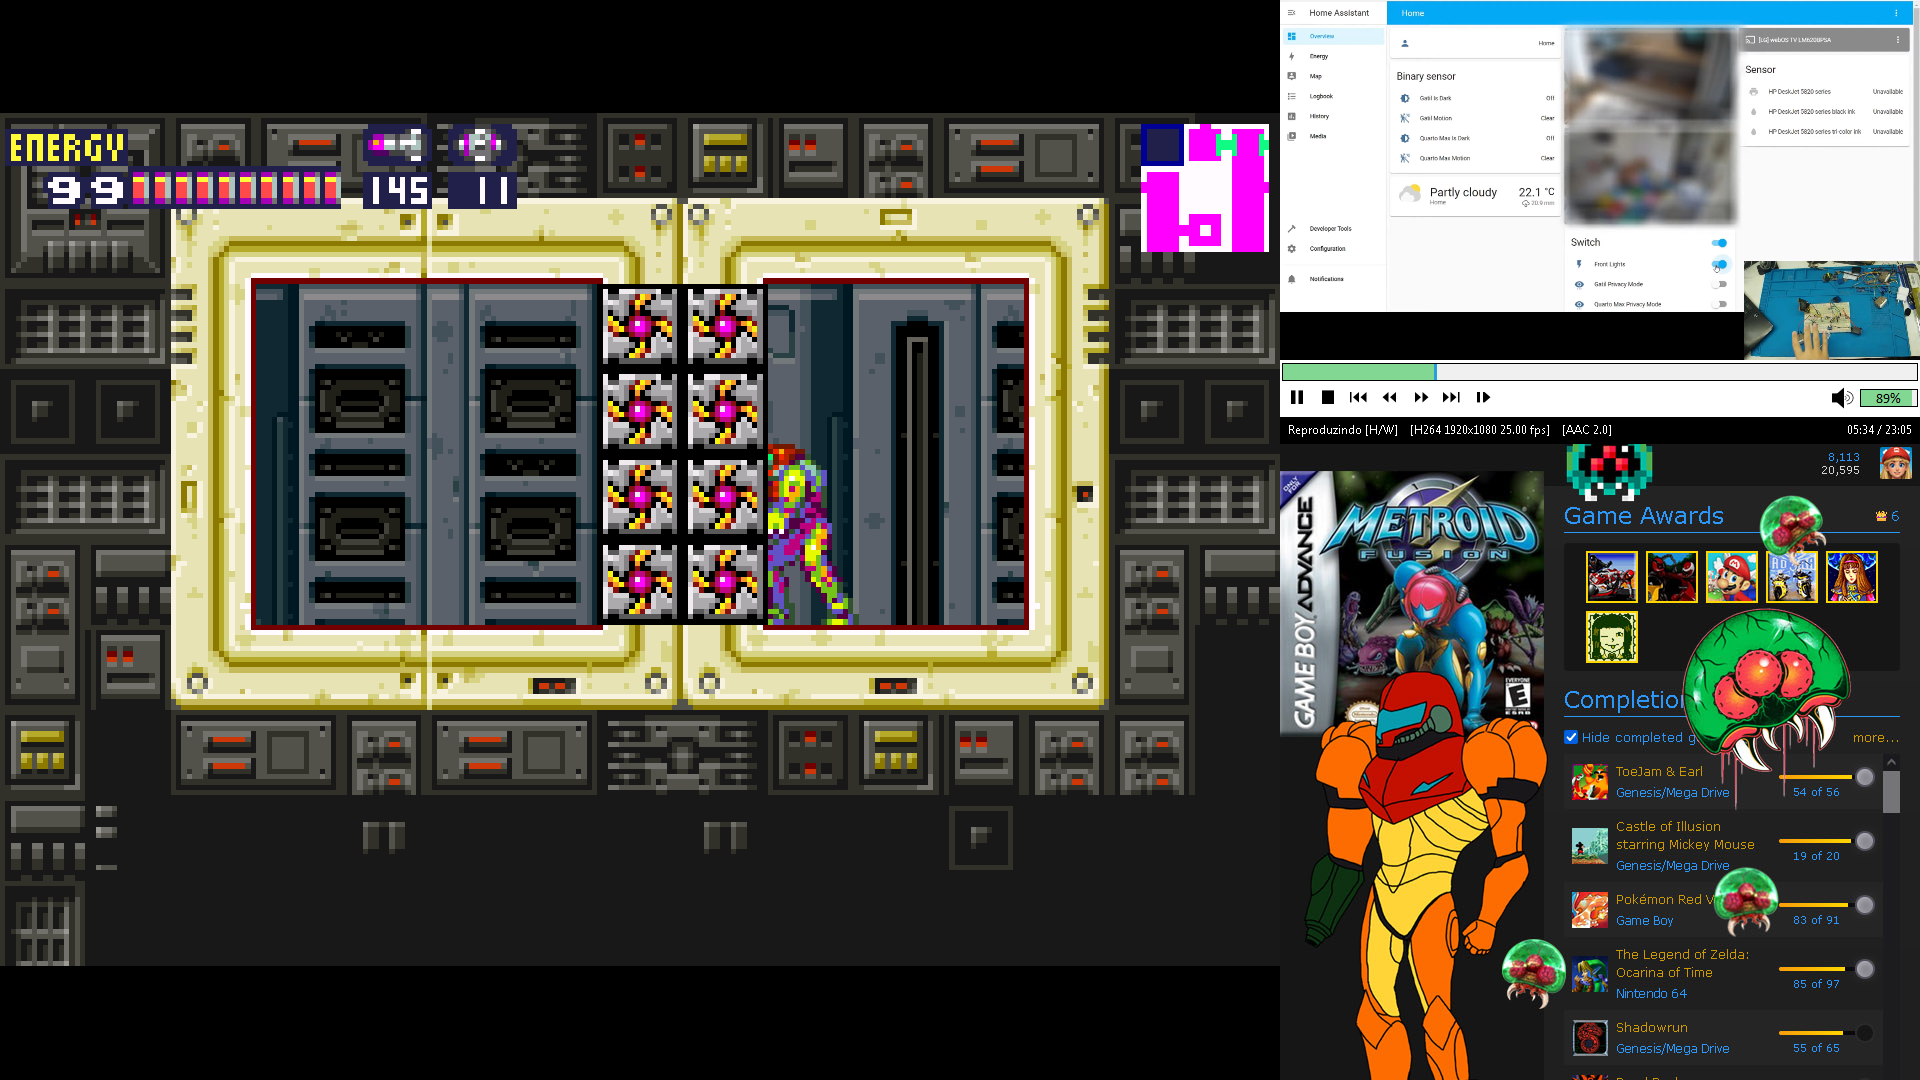Pause the video playback

(x=1297, y=398)
